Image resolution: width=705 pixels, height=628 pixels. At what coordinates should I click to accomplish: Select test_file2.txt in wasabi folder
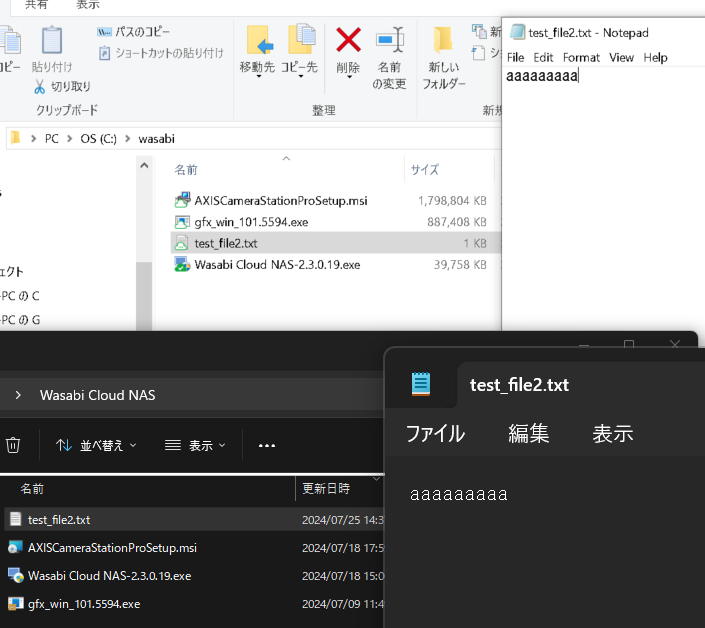[335, 243]
